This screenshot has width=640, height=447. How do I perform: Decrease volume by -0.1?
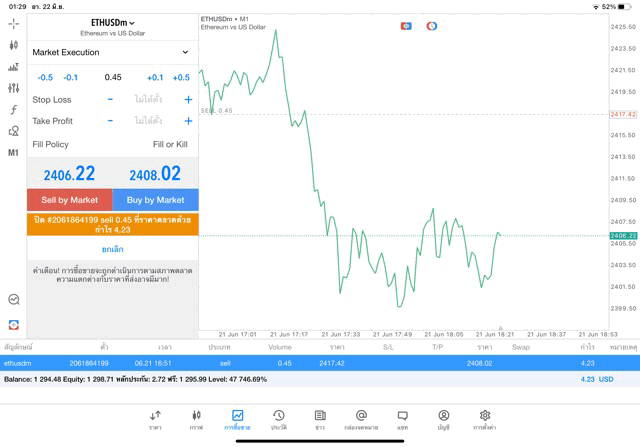pyautogui.click(x=71, y=77)
